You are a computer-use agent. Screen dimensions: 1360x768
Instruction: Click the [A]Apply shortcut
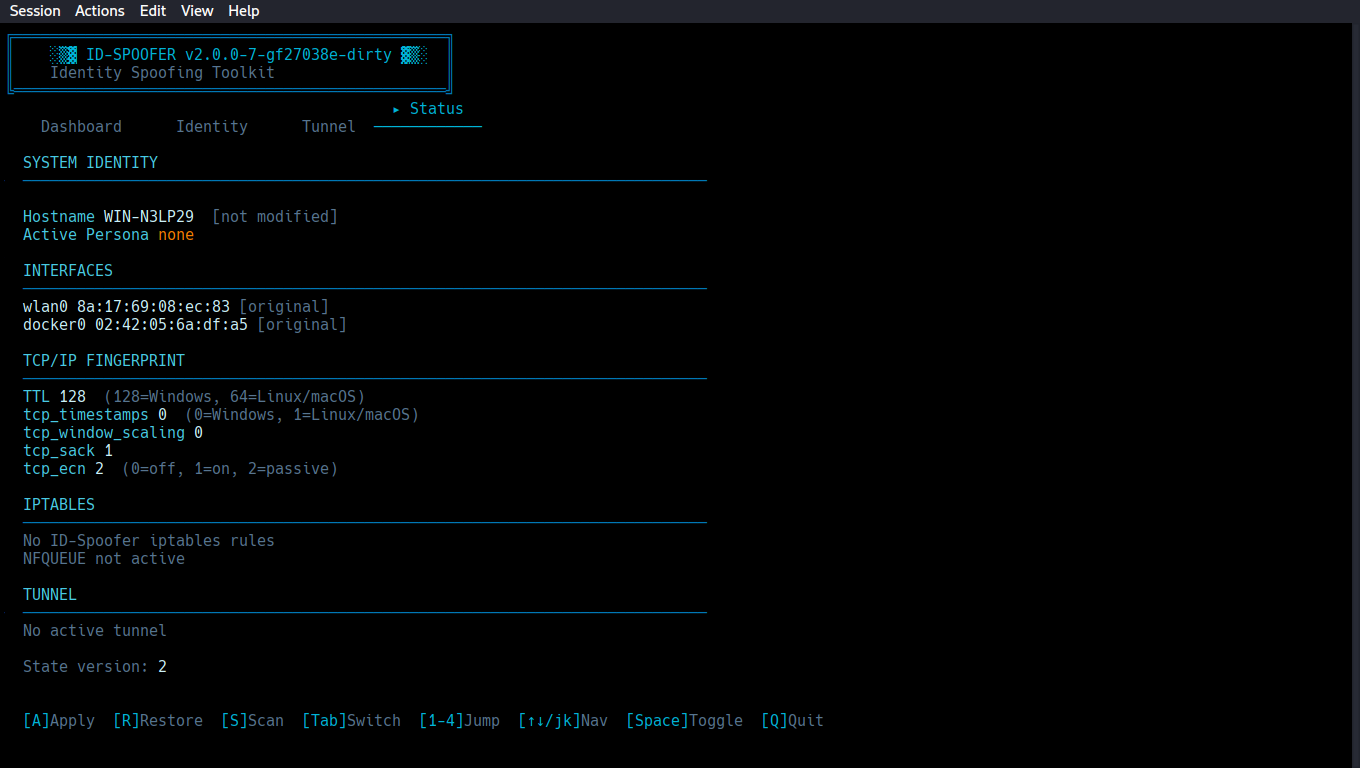(x=59, y=721)
